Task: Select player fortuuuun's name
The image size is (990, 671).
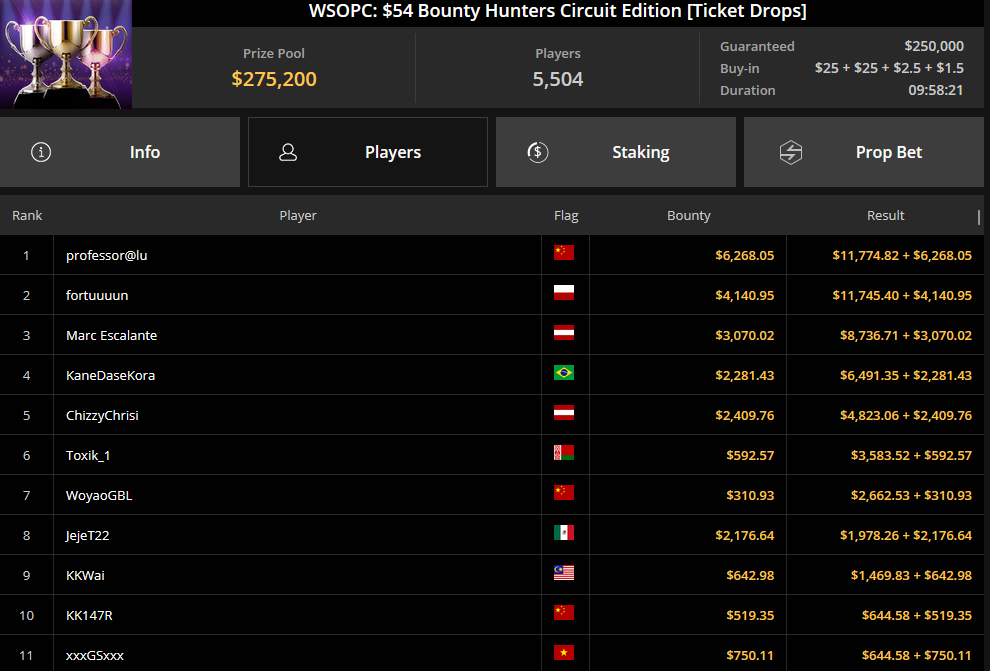Action: click(x=97, y=295)
